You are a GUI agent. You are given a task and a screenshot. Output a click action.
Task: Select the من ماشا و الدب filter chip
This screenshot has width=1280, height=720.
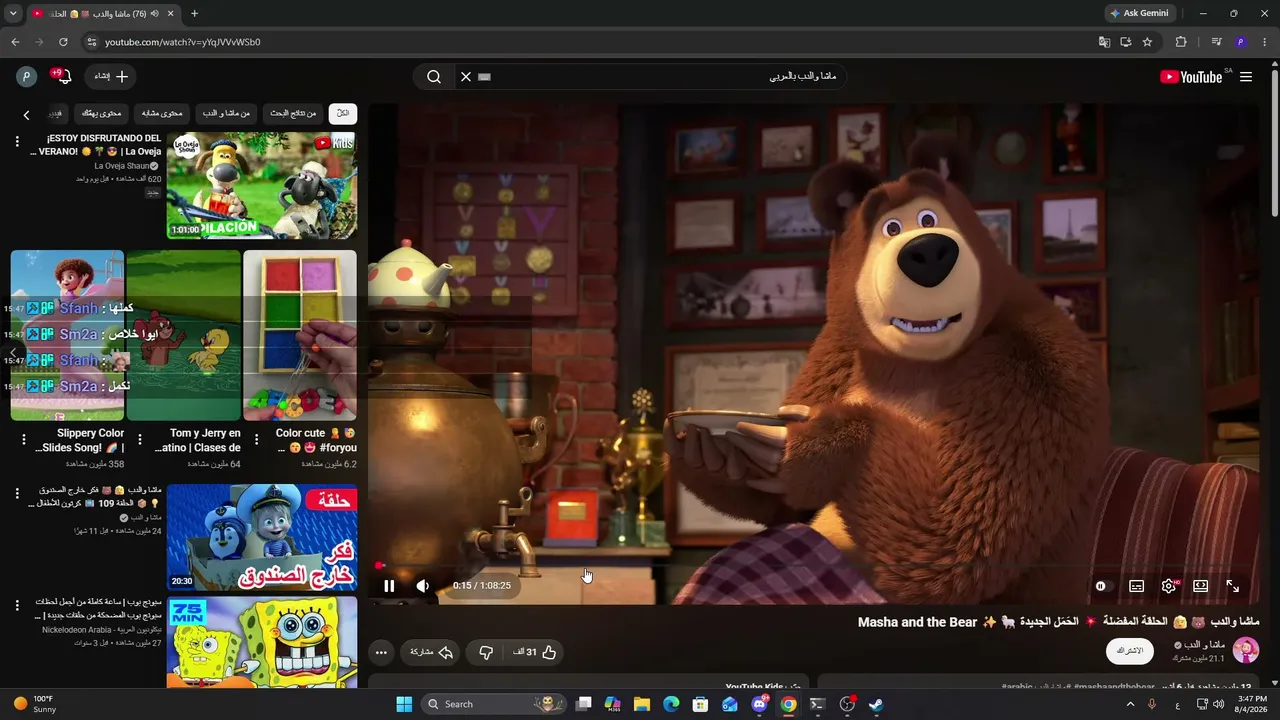[226, 114]
